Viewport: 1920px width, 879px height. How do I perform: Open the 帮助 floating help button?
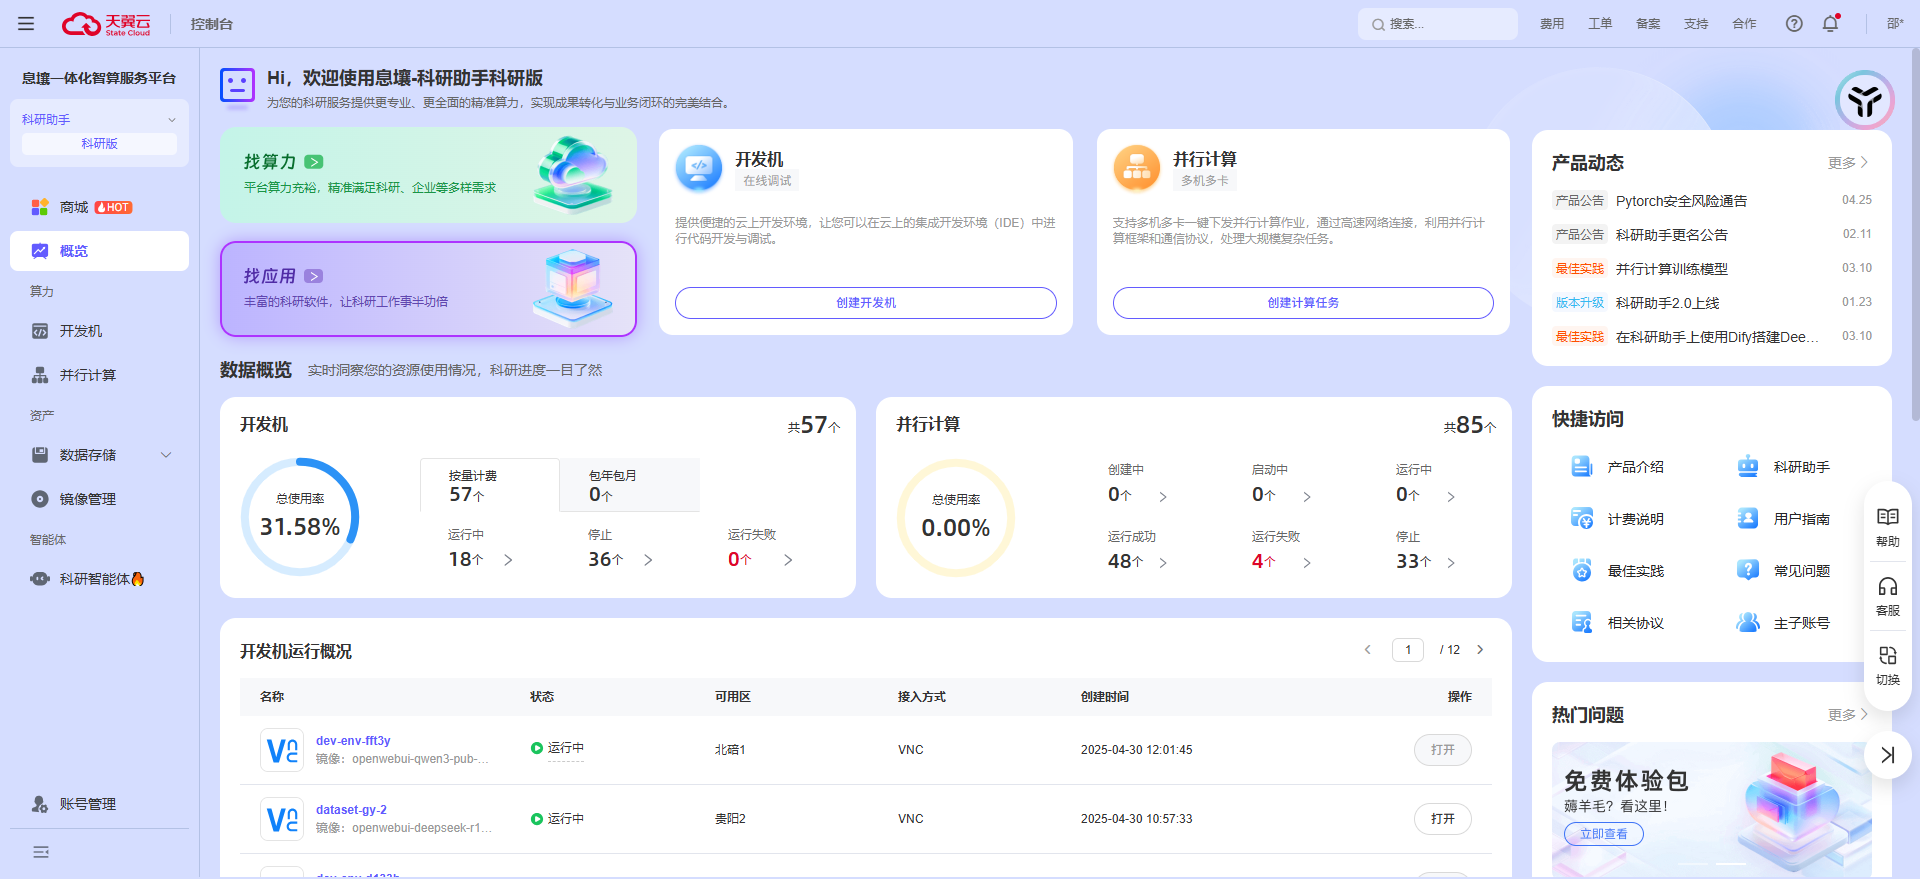[x=1888, y=527]
